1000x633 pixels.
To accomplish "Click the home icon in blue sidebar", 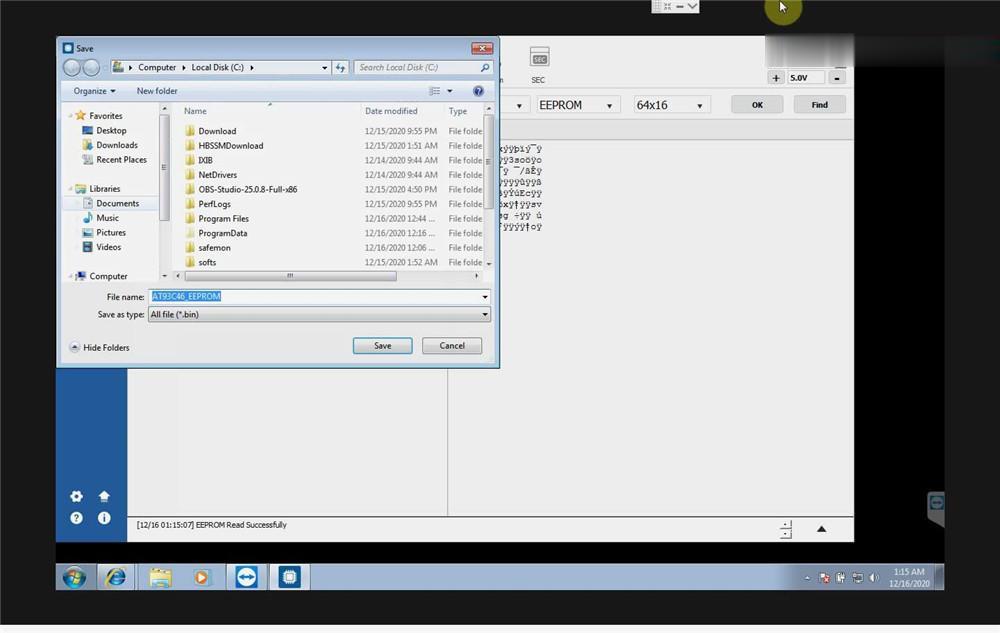I will 104,496.
